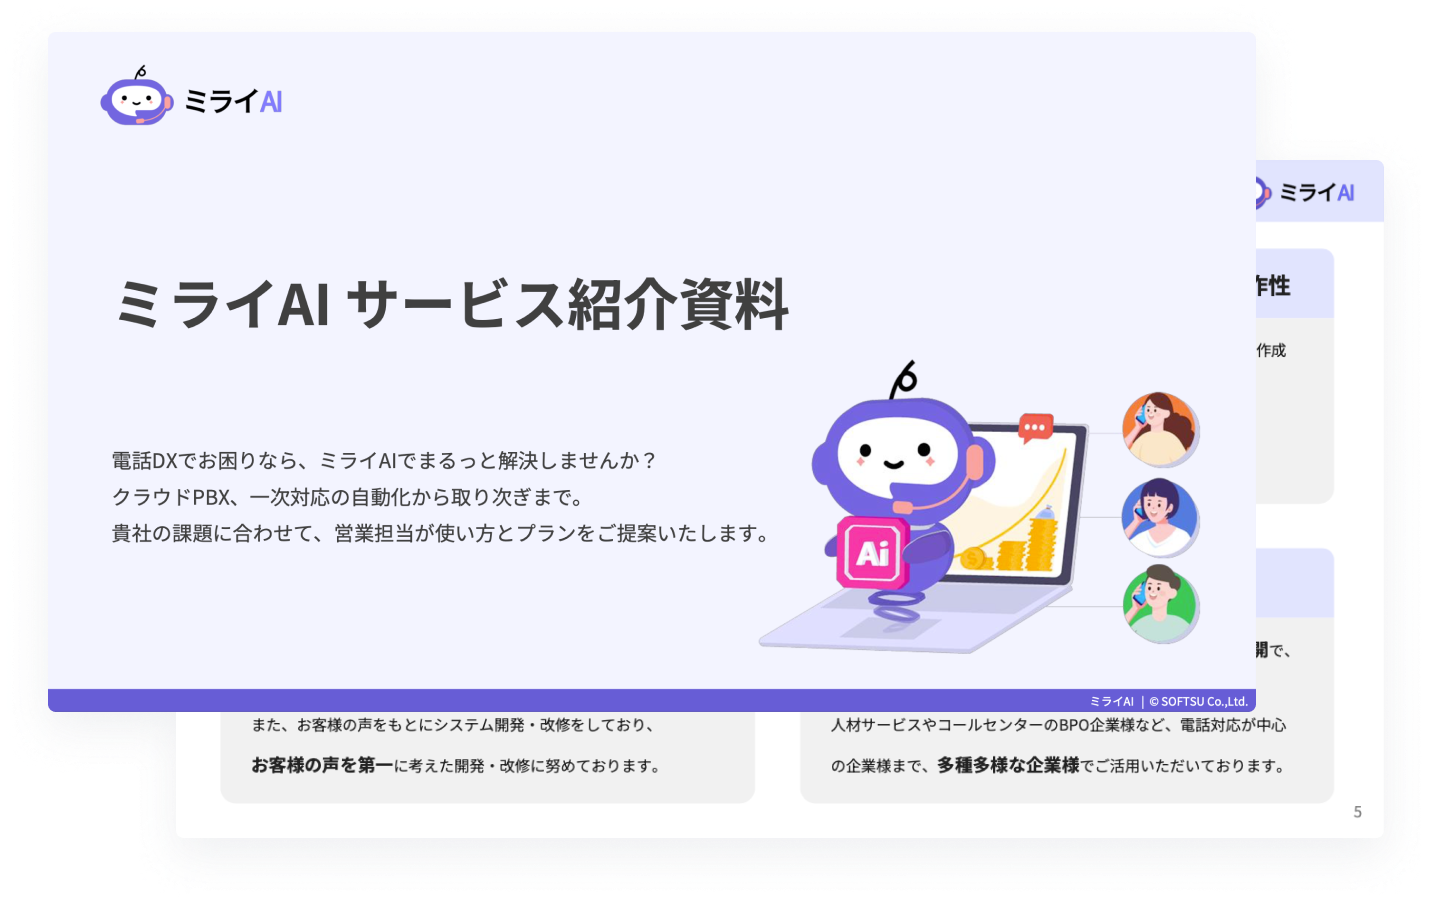Click the footer text ミライAI on purple bar
Viewport: 1432px width, 902px height.
click(1112, 701)
